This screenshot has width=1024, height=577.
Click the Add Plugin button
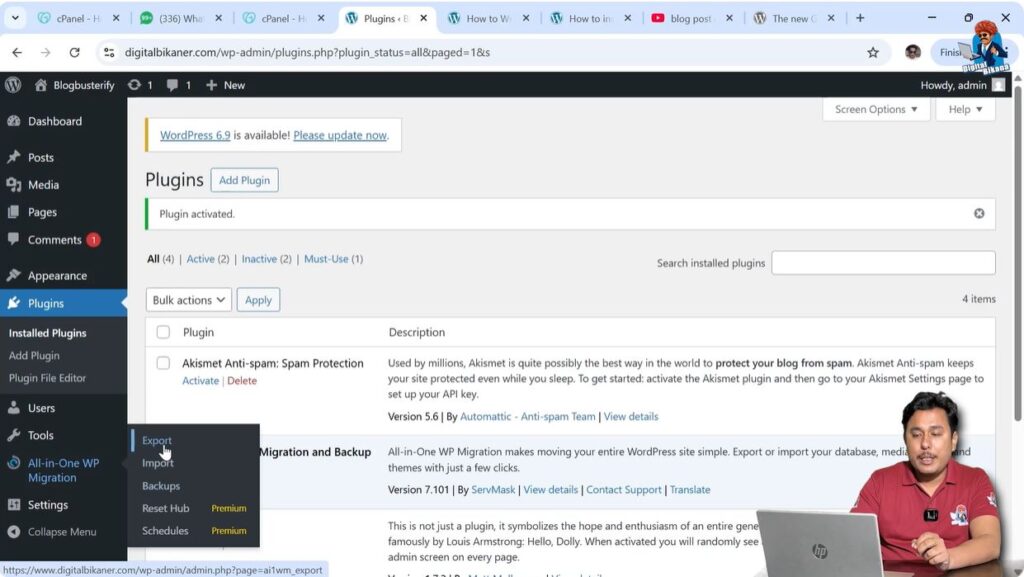(244, 180)
